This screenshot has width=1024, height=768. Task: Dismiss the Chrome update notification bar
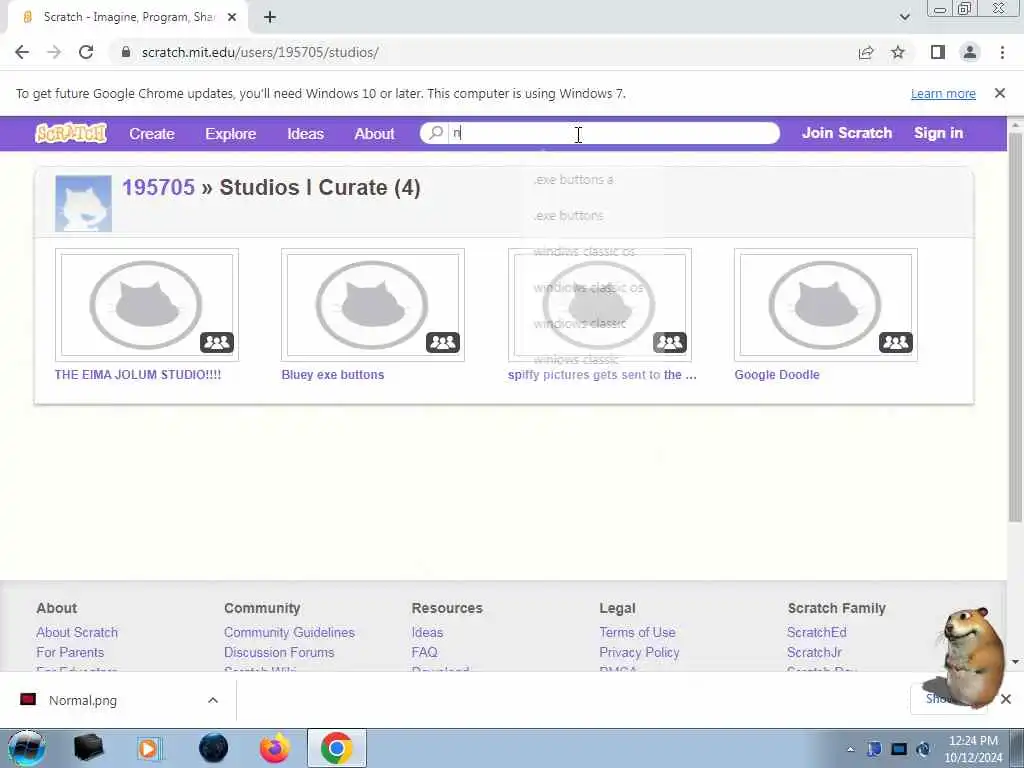coord(1000,93)
